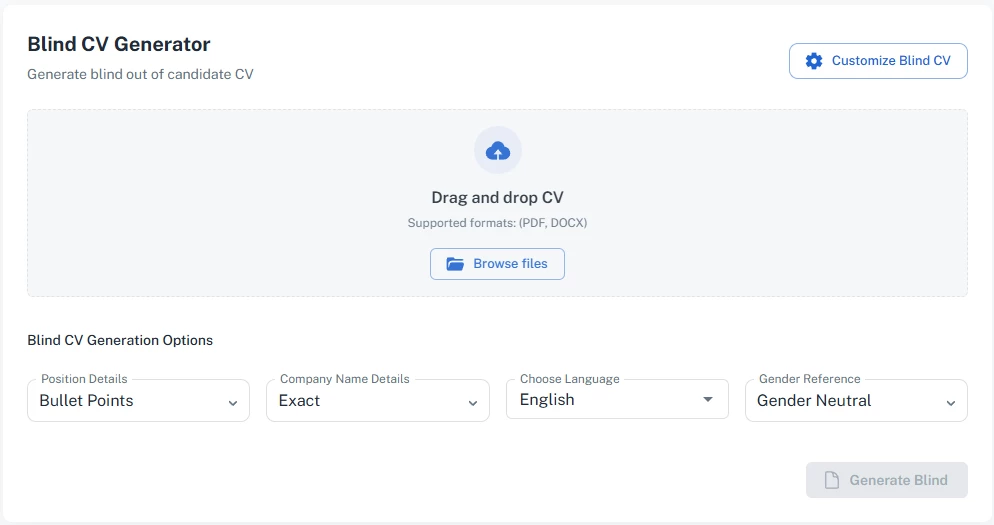
Task: Click the triangle arrow in Choose Language
Action: pyautogui.click(x=708, y=400)
